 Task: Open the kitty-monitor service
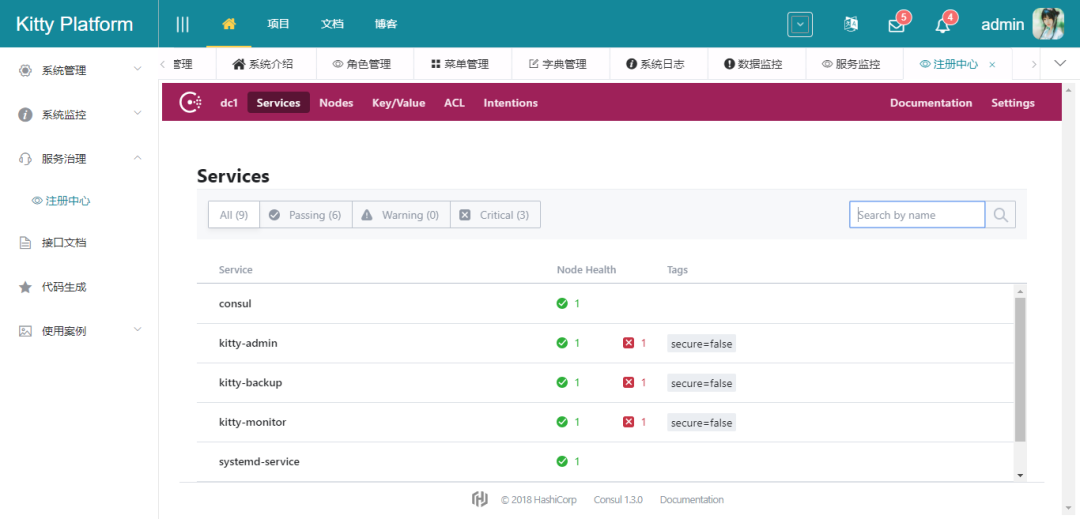(x=252, y=422)
